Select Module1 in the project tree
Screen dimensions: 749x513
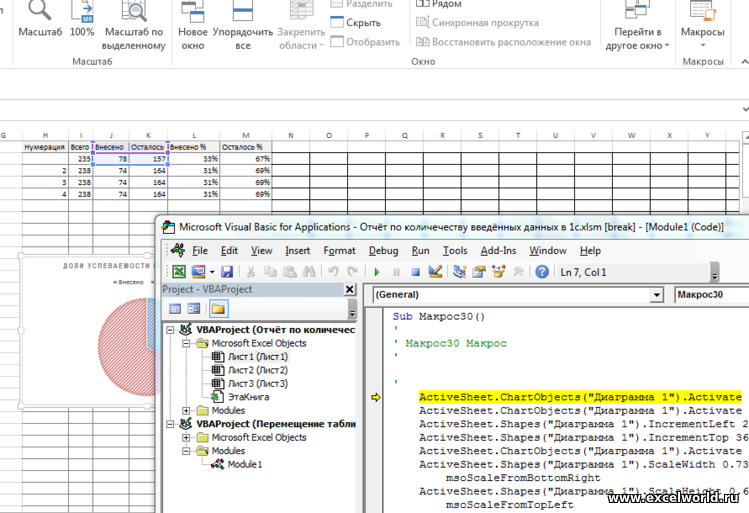pyautogui.click(x=244, y=465)
